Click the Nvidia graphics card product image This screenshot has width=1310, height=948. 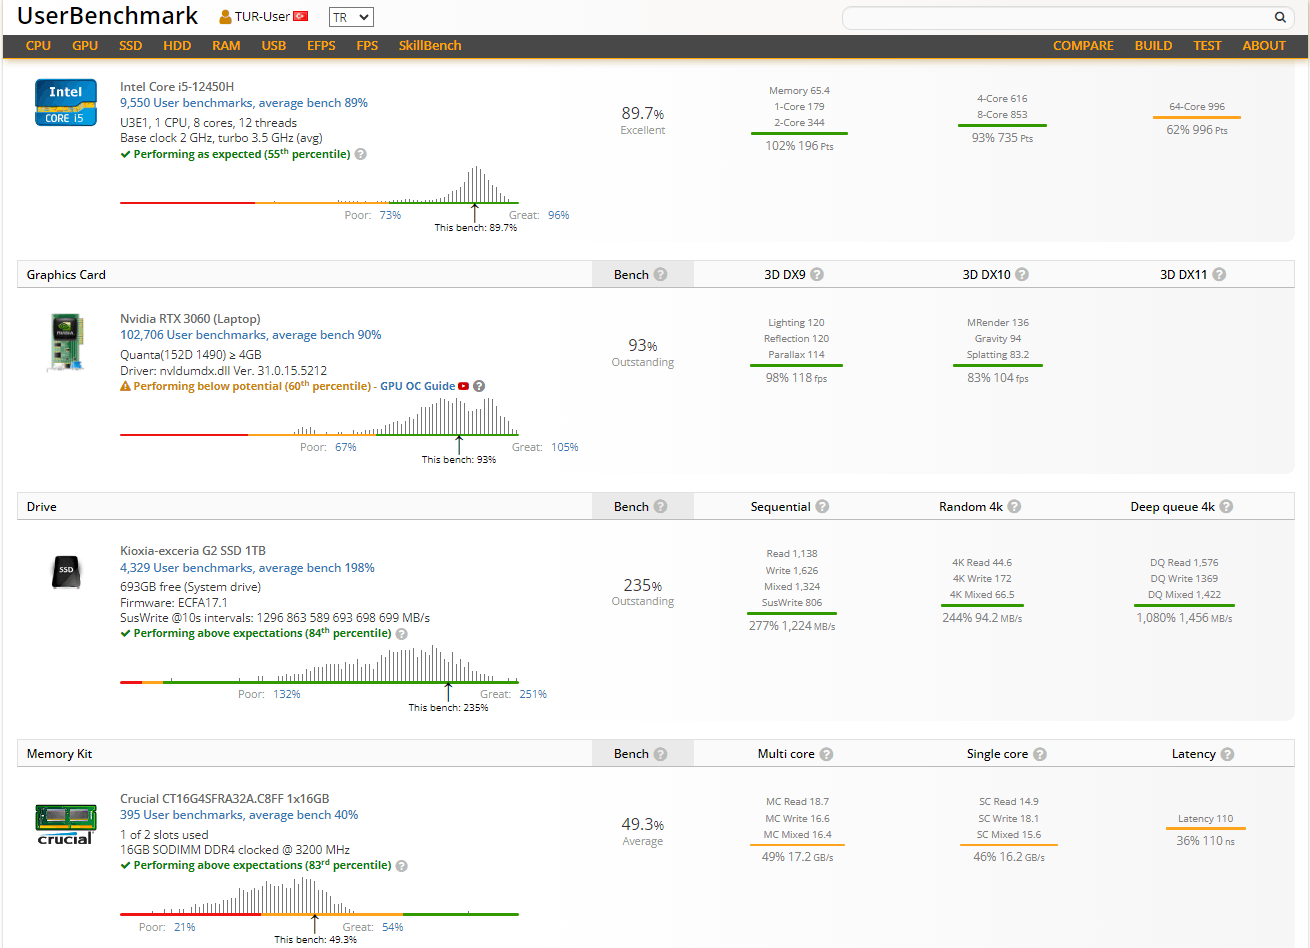(66, 341)
